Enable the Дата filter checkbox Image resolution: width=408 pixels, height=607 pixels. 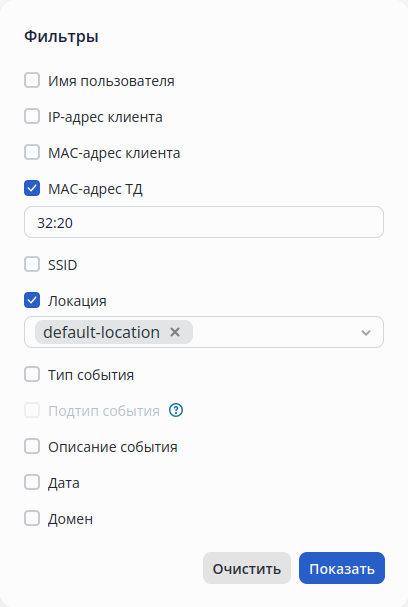click(x=32, y=482)
